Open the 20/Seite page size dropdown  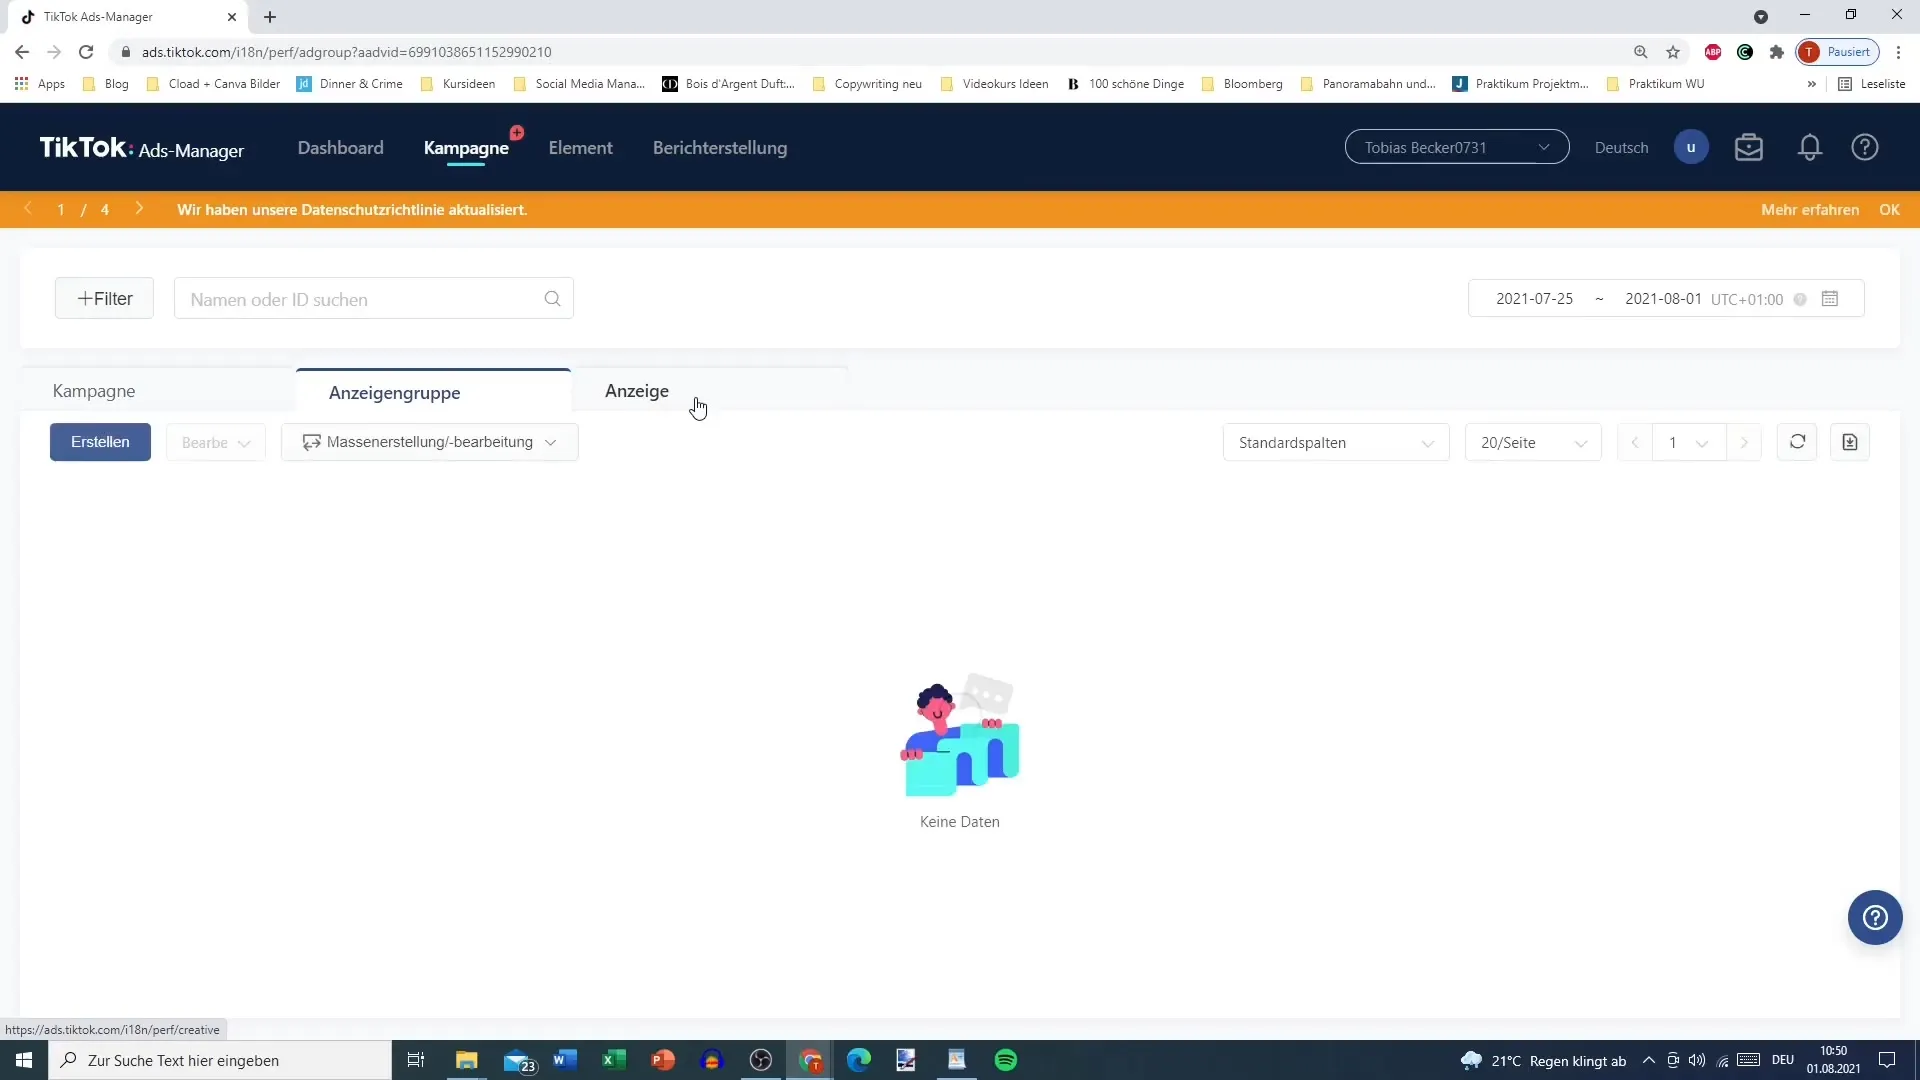pyautogui.click(x=1533, y=442)
